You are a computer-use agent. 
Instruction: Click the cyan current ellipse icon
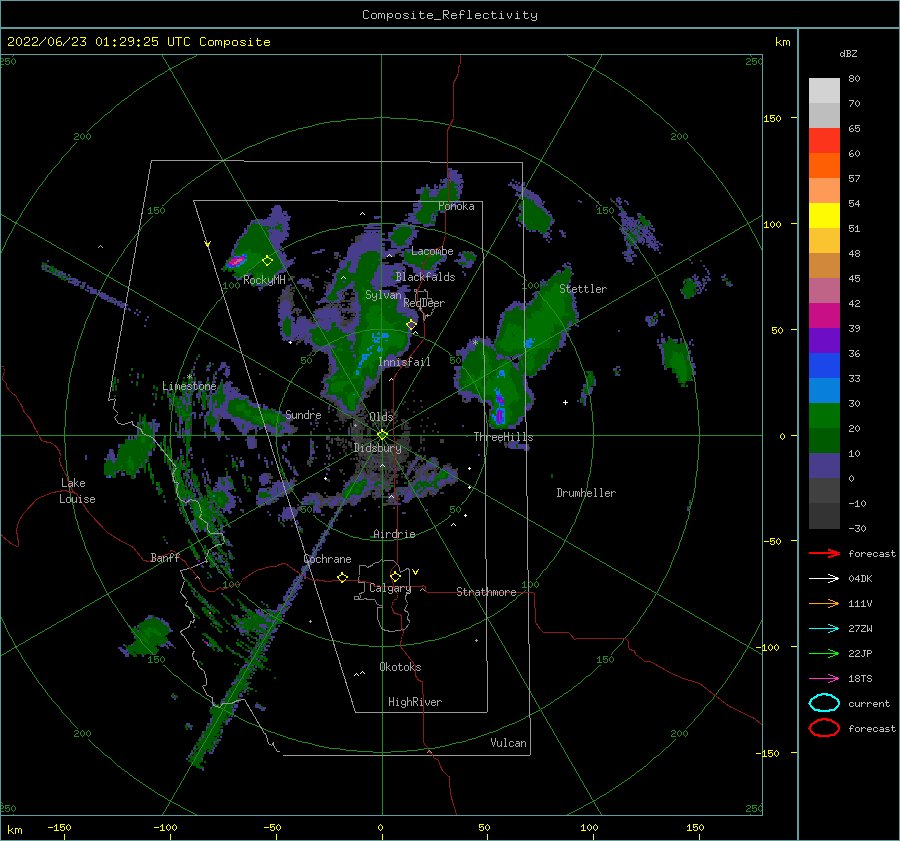[x=824, y=703]
